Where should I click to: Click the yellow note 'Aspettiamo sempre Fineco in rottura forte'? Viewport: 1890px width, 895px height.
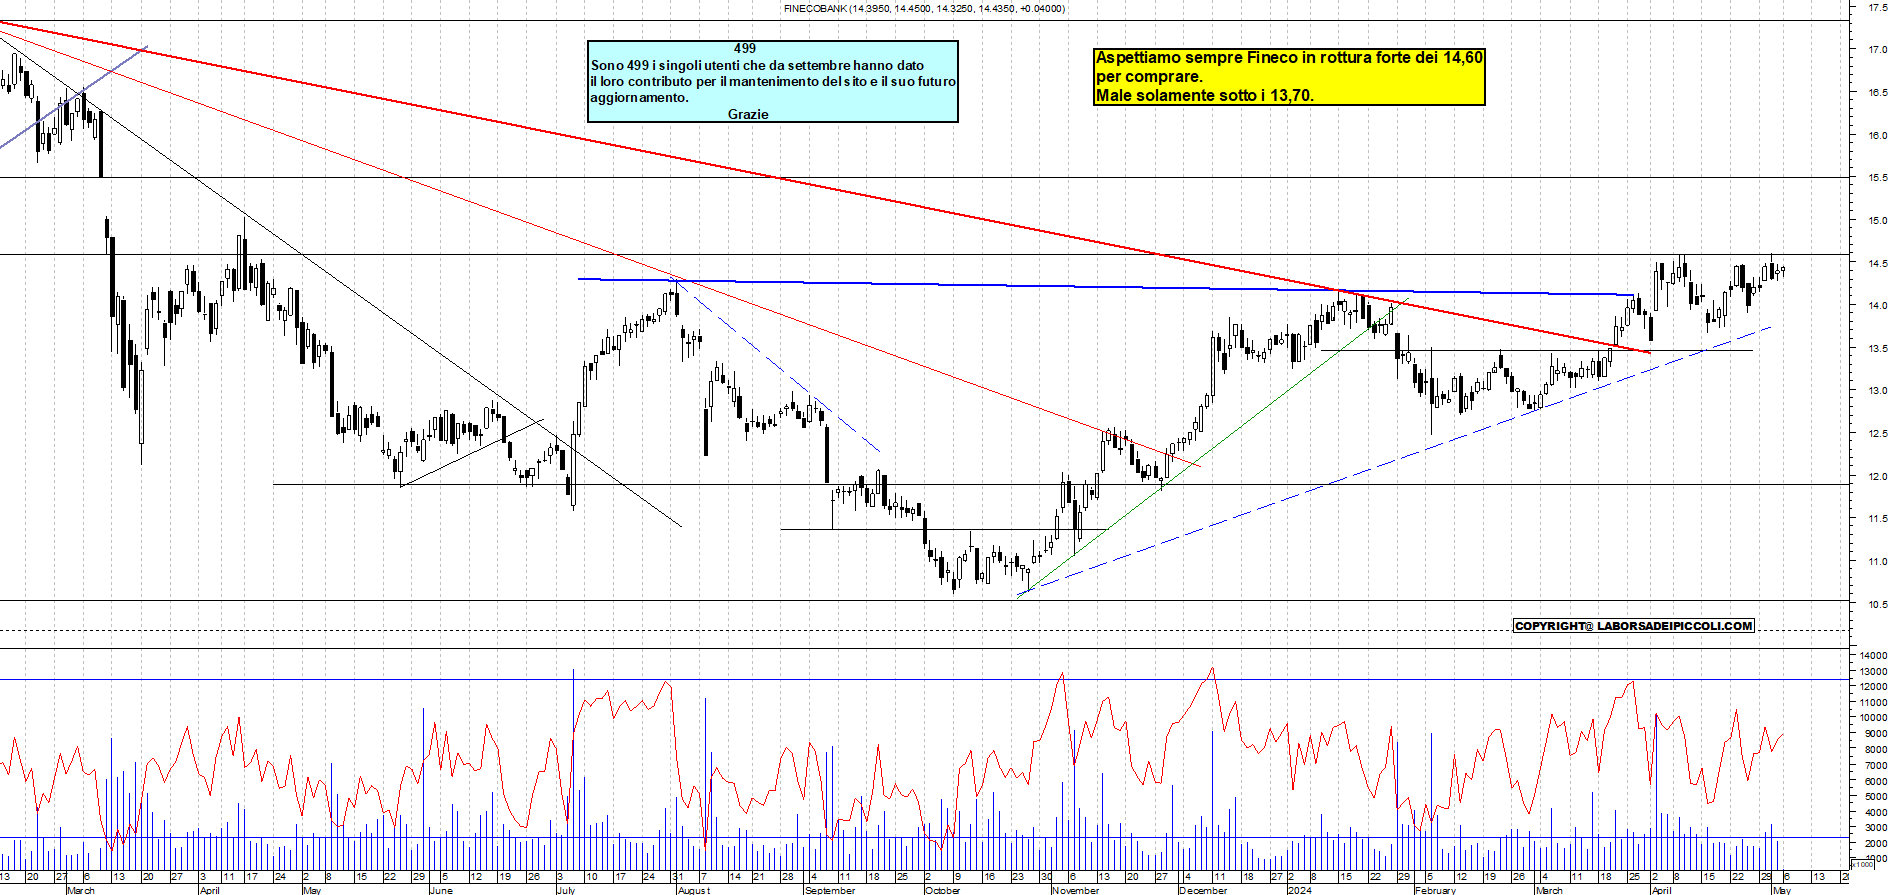[1289, 77]
